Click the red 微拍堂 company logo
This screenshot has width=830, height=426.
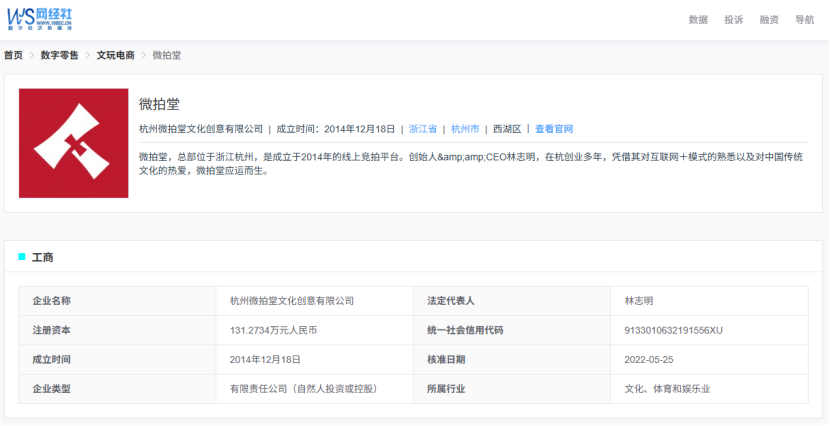[x=74, y=143]
